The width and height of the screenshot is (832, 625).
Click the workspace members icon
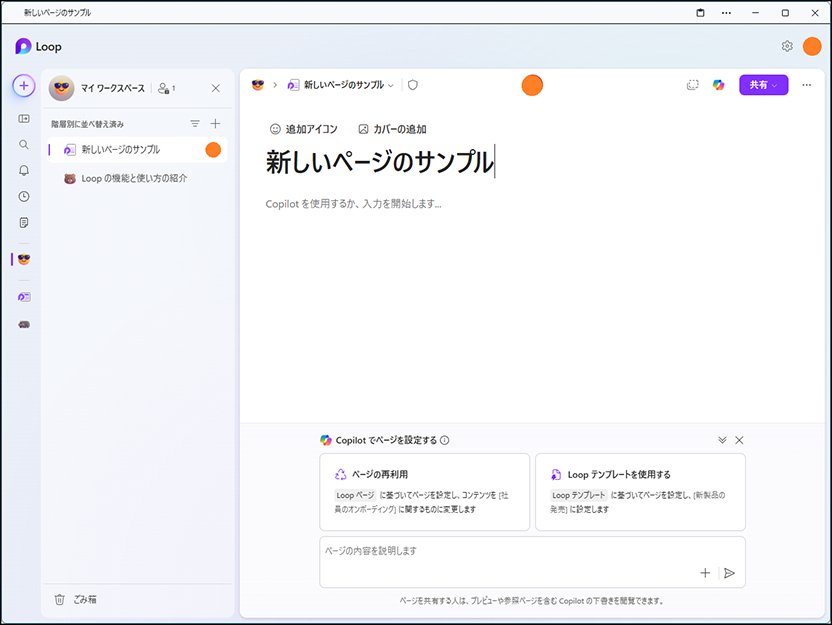166,88
